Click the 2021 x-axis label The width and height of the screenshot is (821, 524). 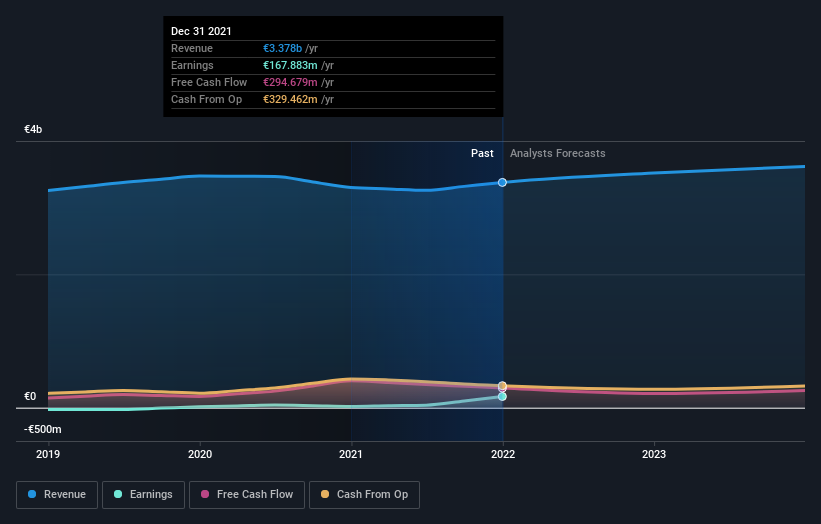[x=351, y=454]
